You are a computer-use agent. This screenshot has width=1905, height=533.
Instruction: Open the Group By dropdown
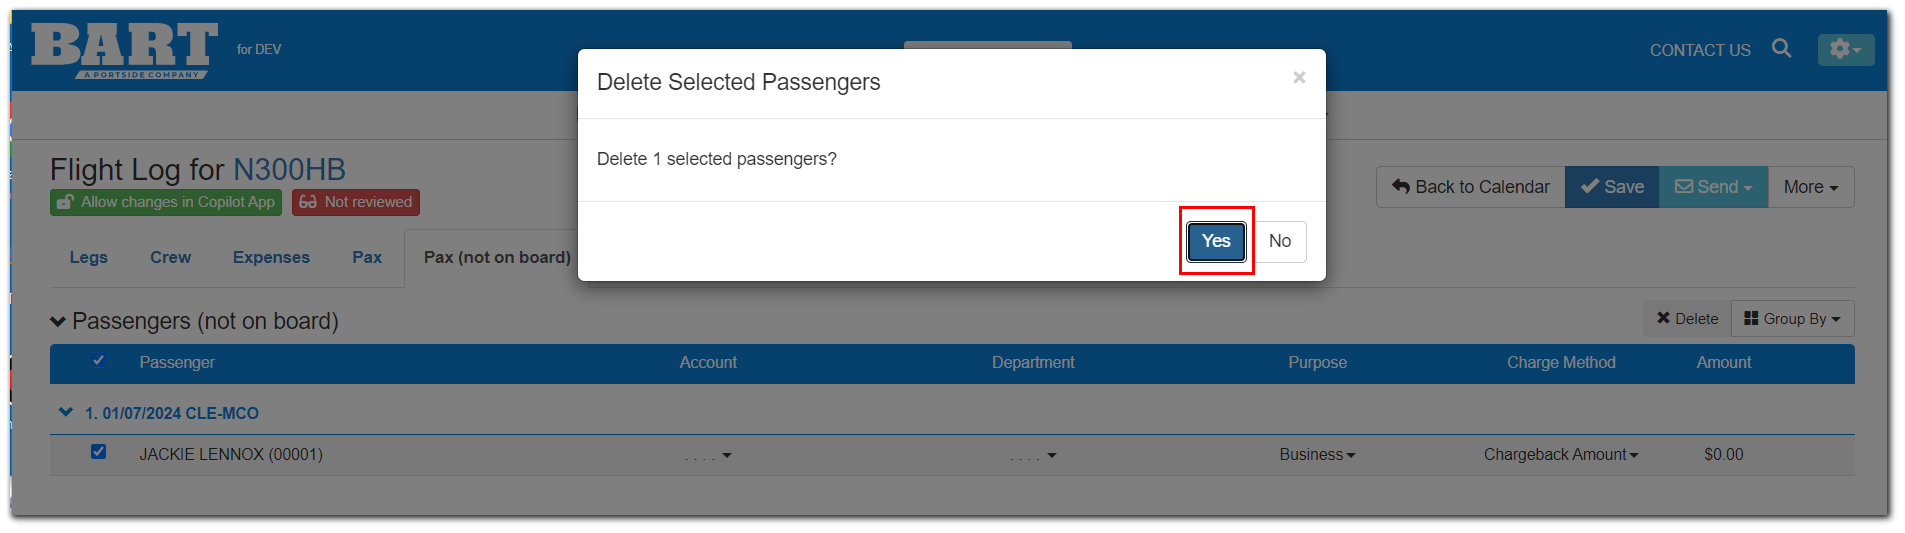[1792, 319]
